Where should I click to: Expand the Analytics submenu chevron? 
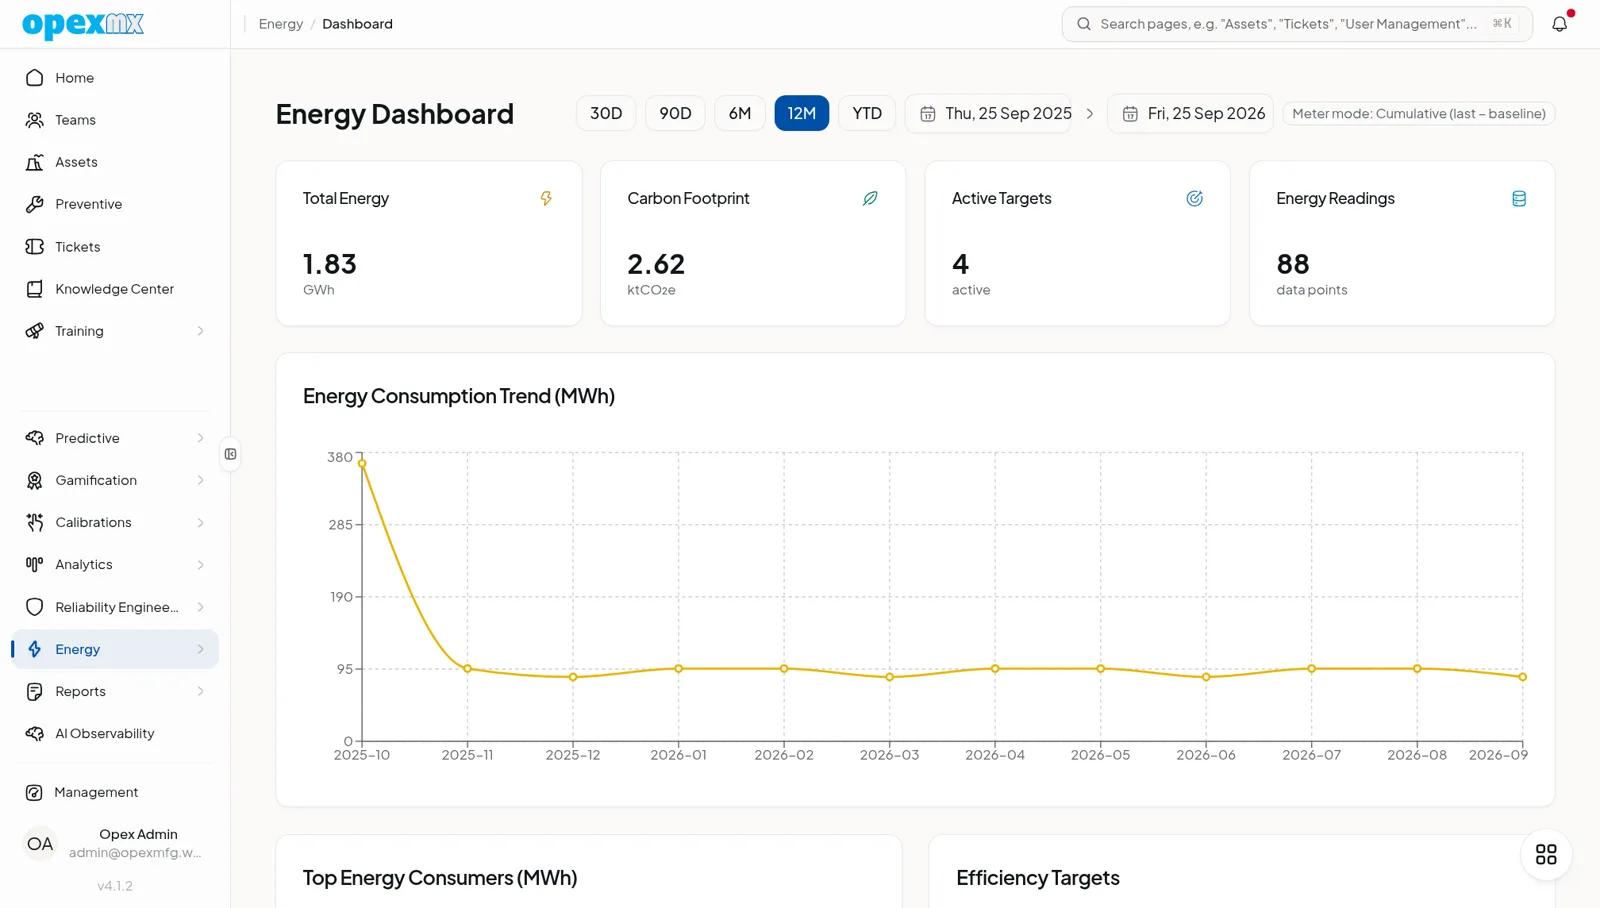[200, 564]
